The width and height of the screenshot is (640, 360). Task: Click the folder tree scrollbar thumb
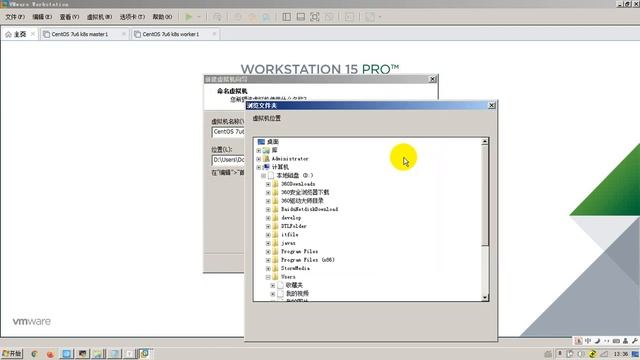(485, 196)
